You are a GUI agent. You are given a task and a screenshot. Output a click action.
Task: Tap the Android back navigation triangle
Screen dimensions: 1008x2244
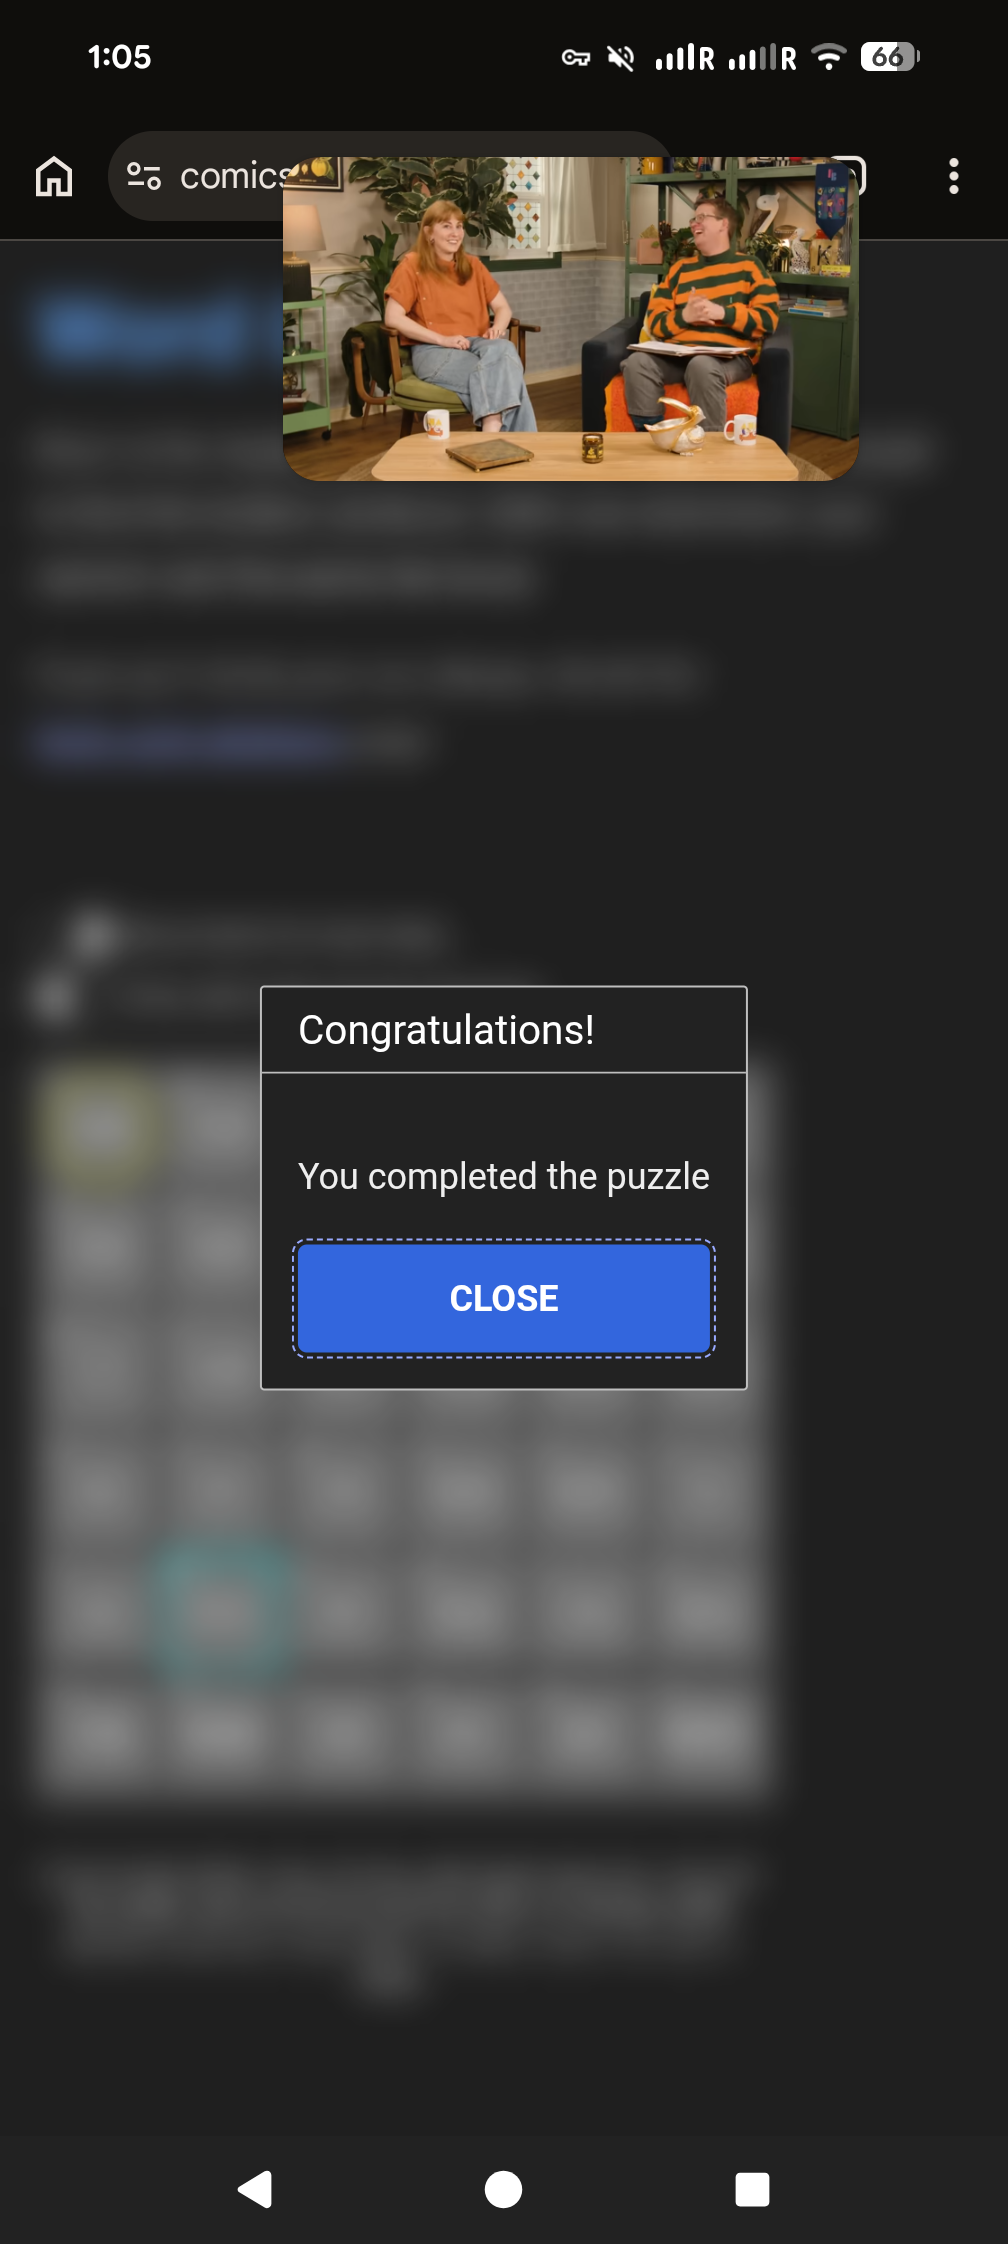tap(255, 2189)
